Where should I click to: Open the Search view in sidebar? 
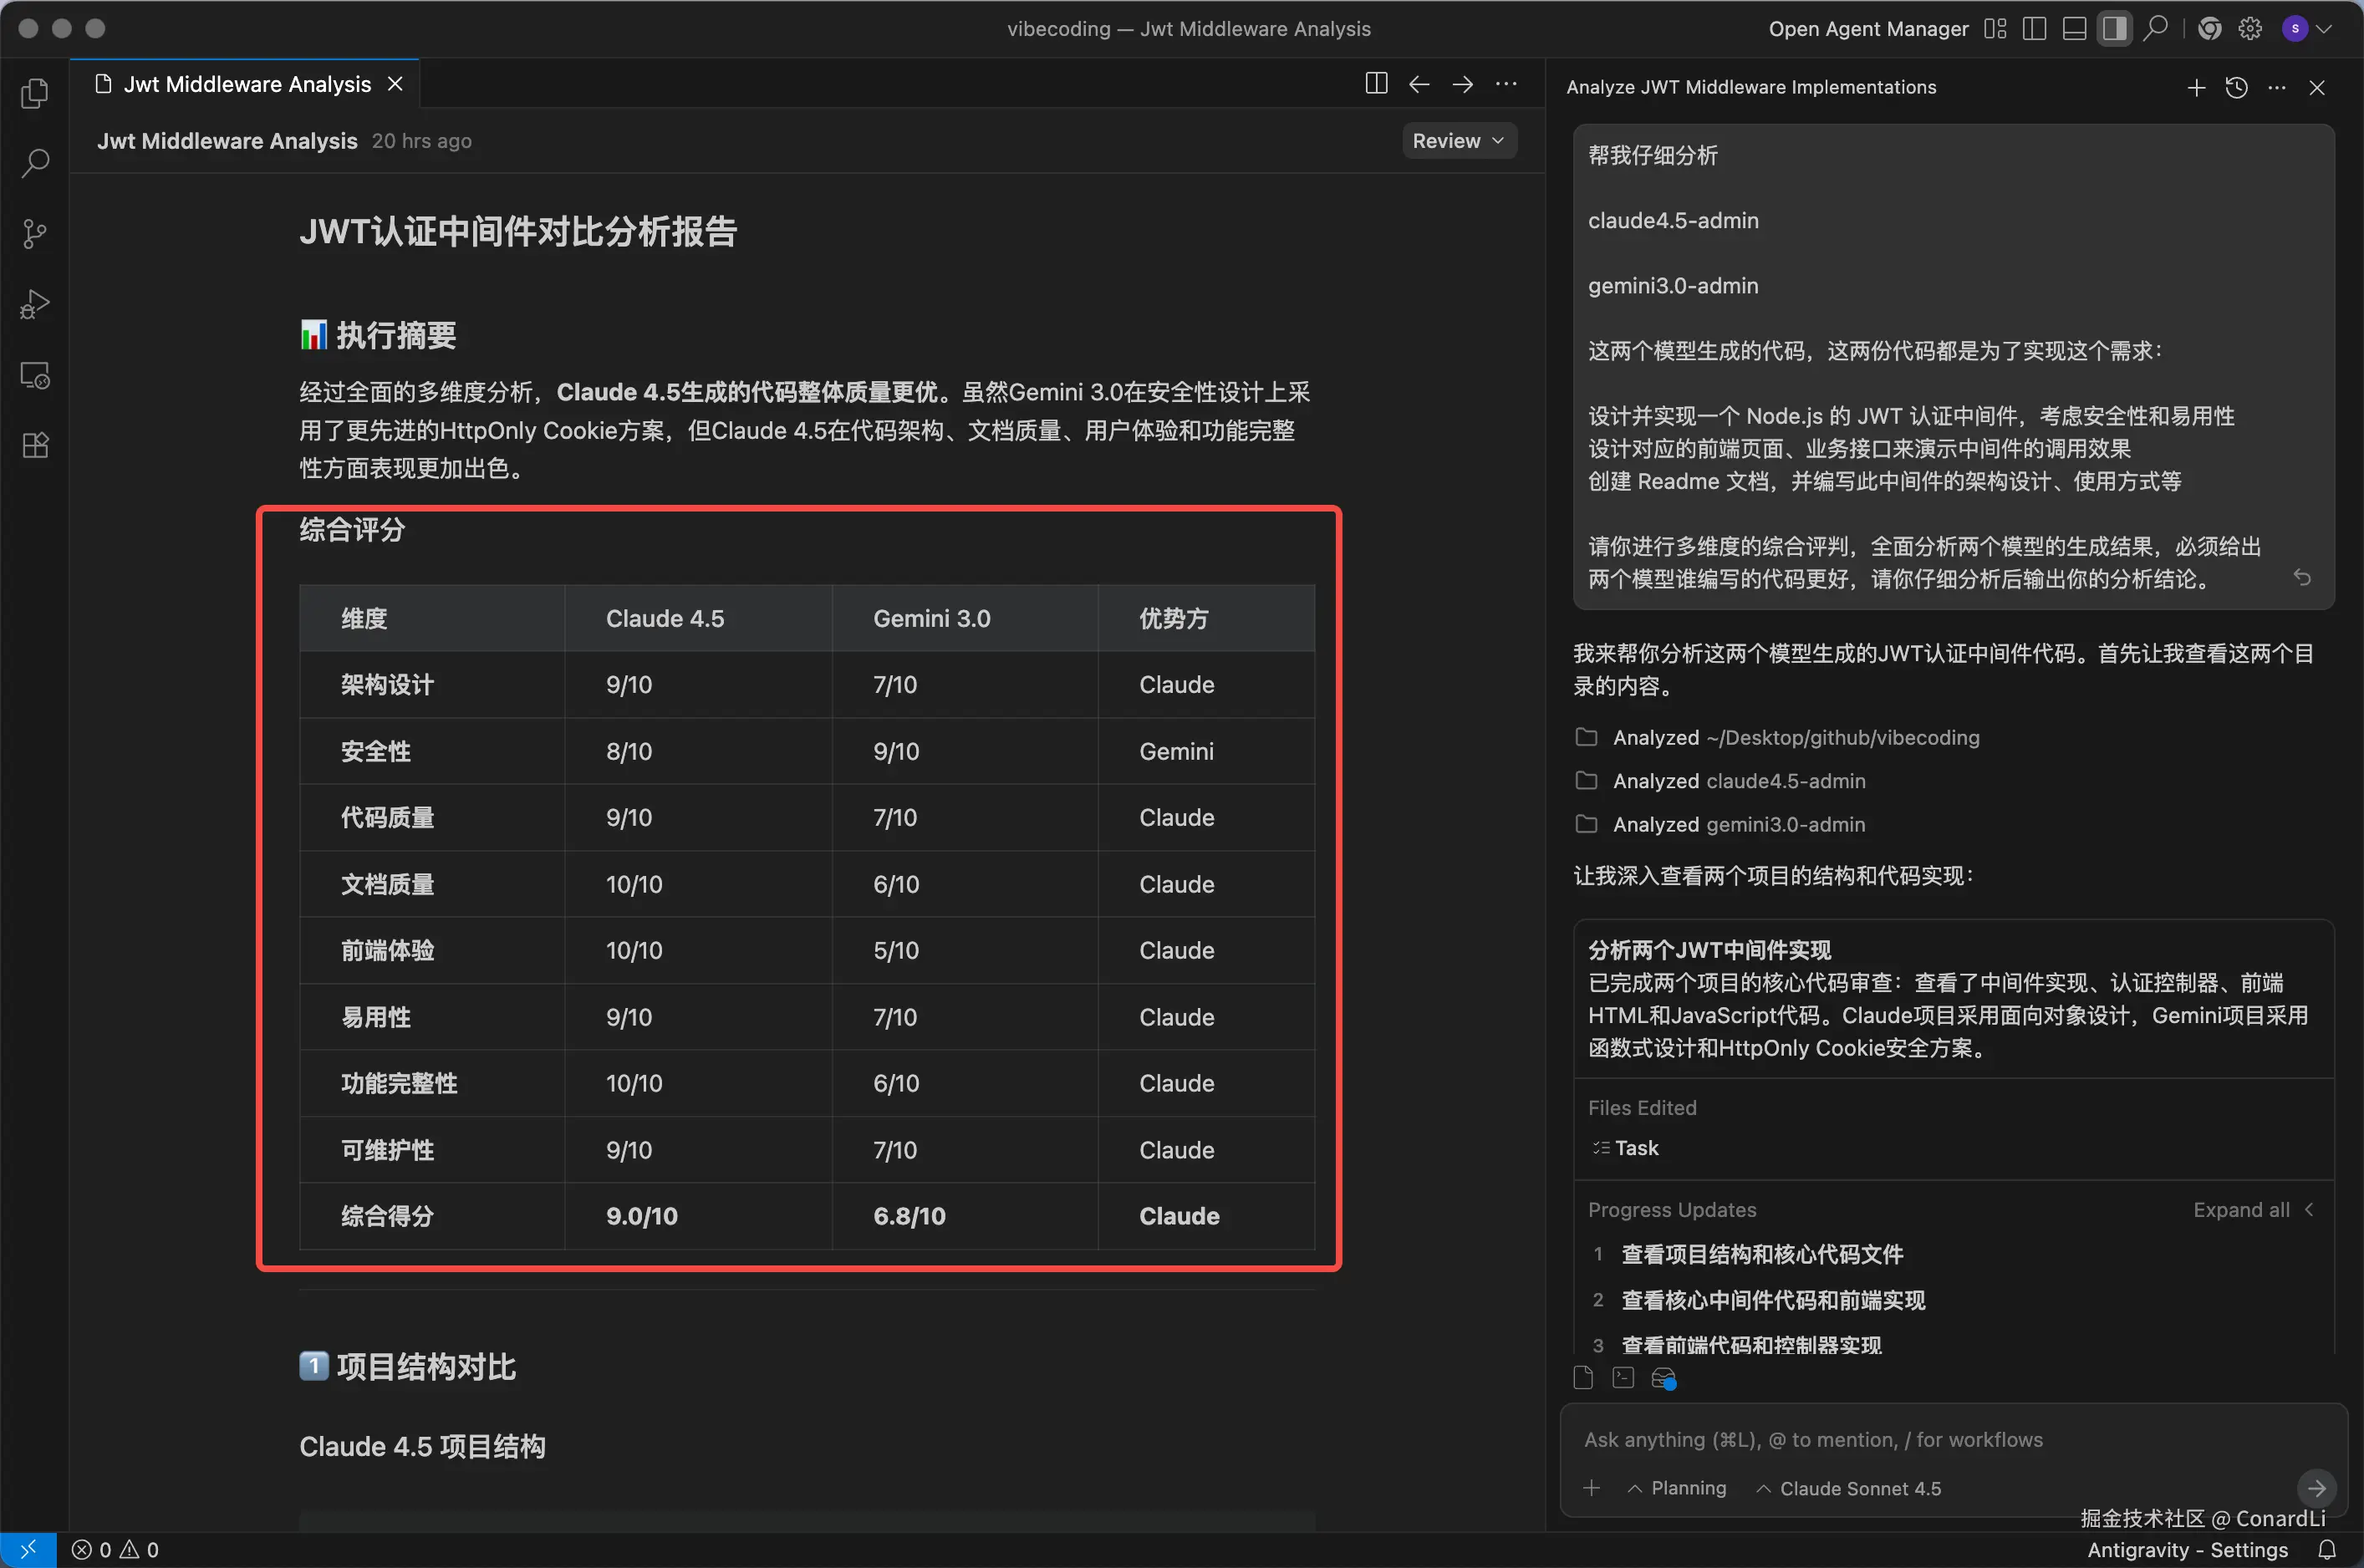35,163
